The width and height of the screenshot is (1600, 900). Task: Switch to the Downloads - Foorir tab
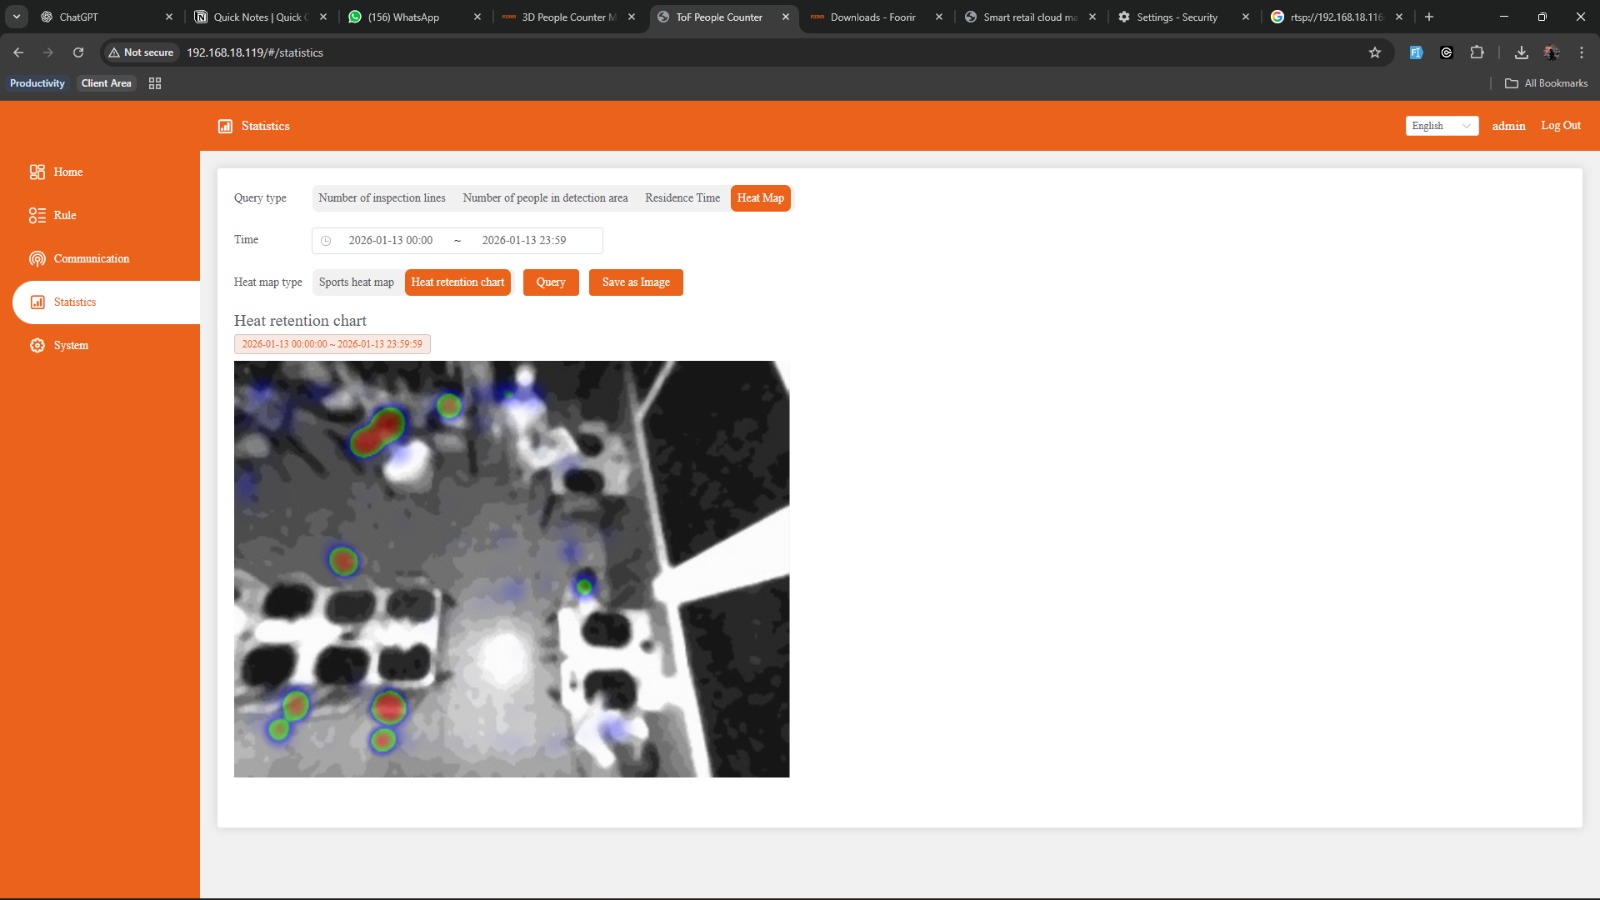tap(873, 17)
